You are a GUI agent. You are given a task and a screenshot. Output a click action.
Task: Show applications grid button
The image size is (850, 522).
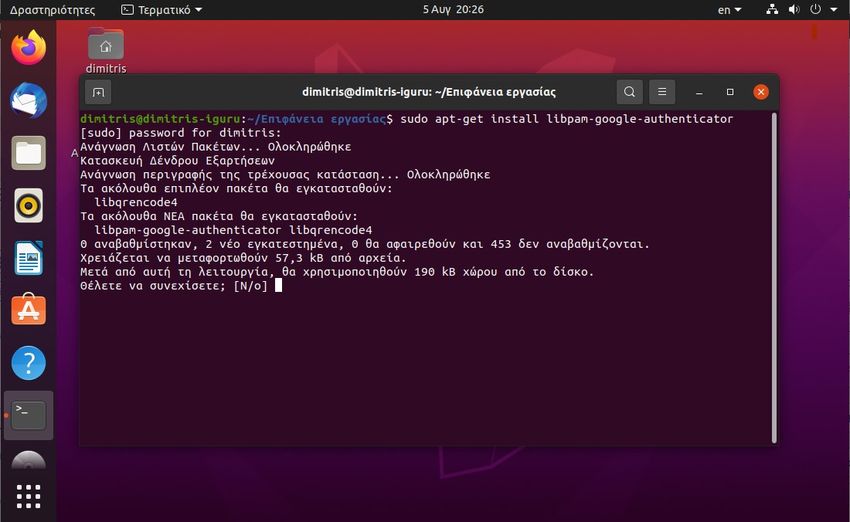click(29, 497)
